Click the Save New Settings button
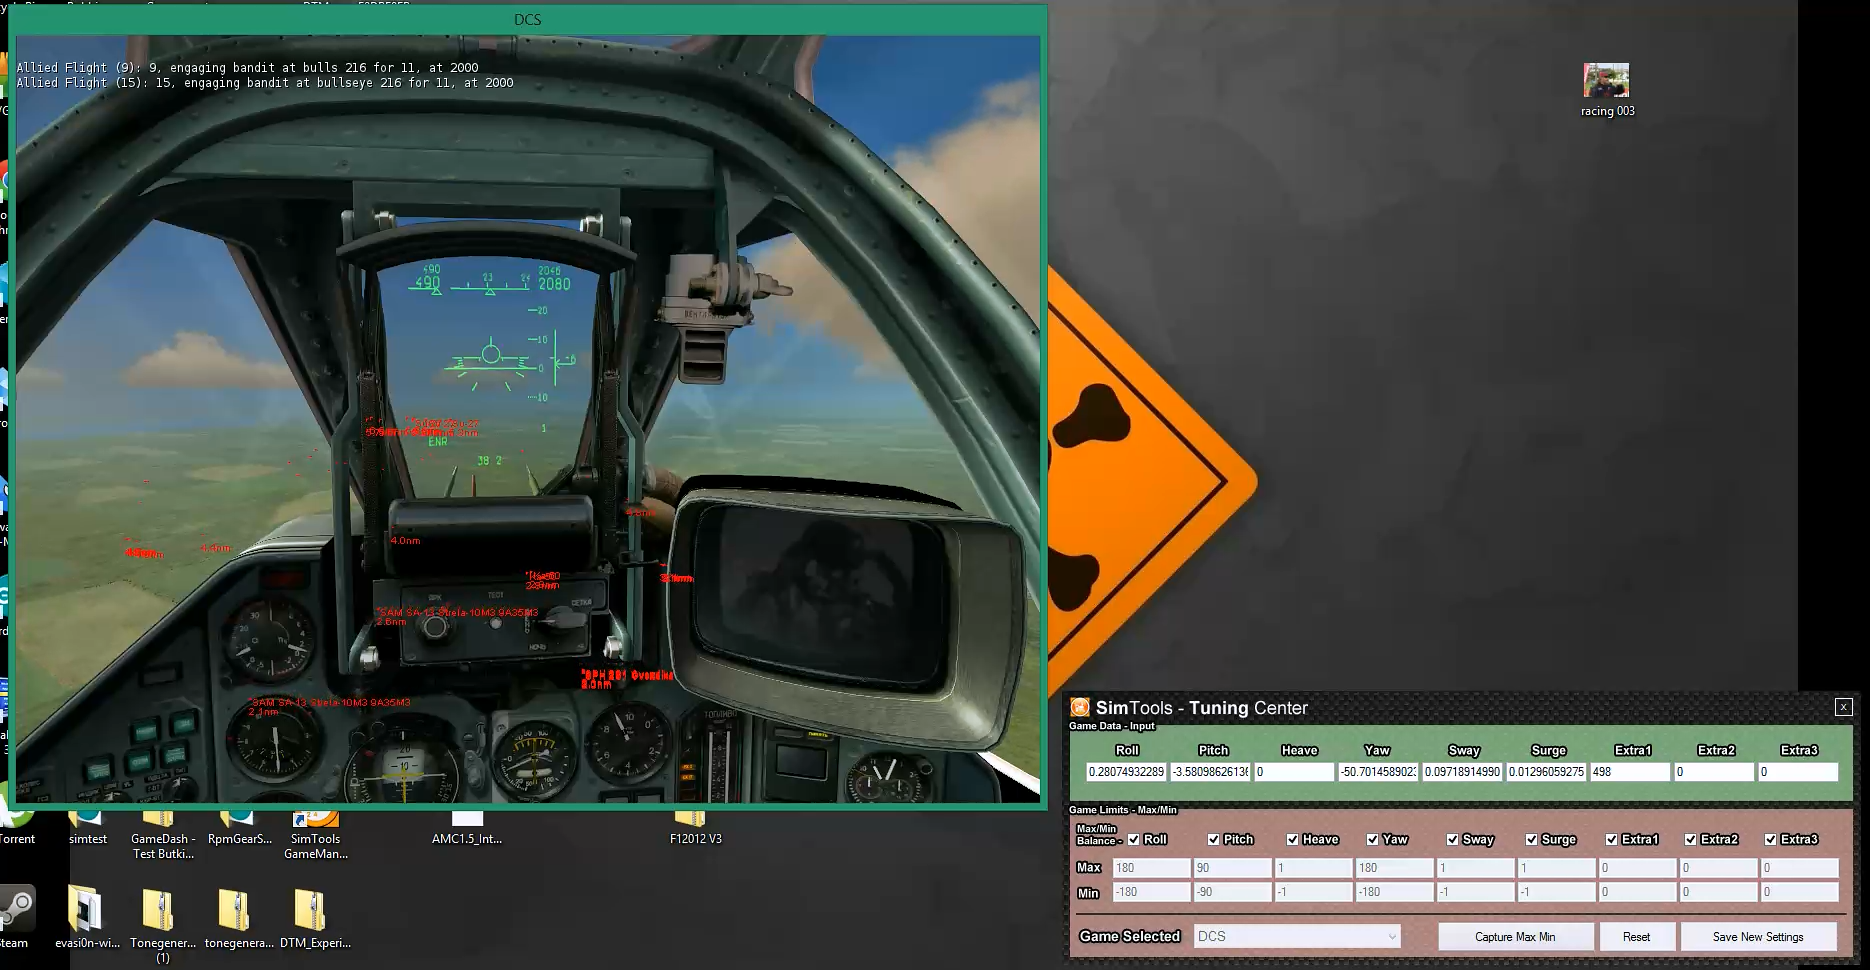The image size is (1870, 970). pyautogui.click(x=1758, y=937)
